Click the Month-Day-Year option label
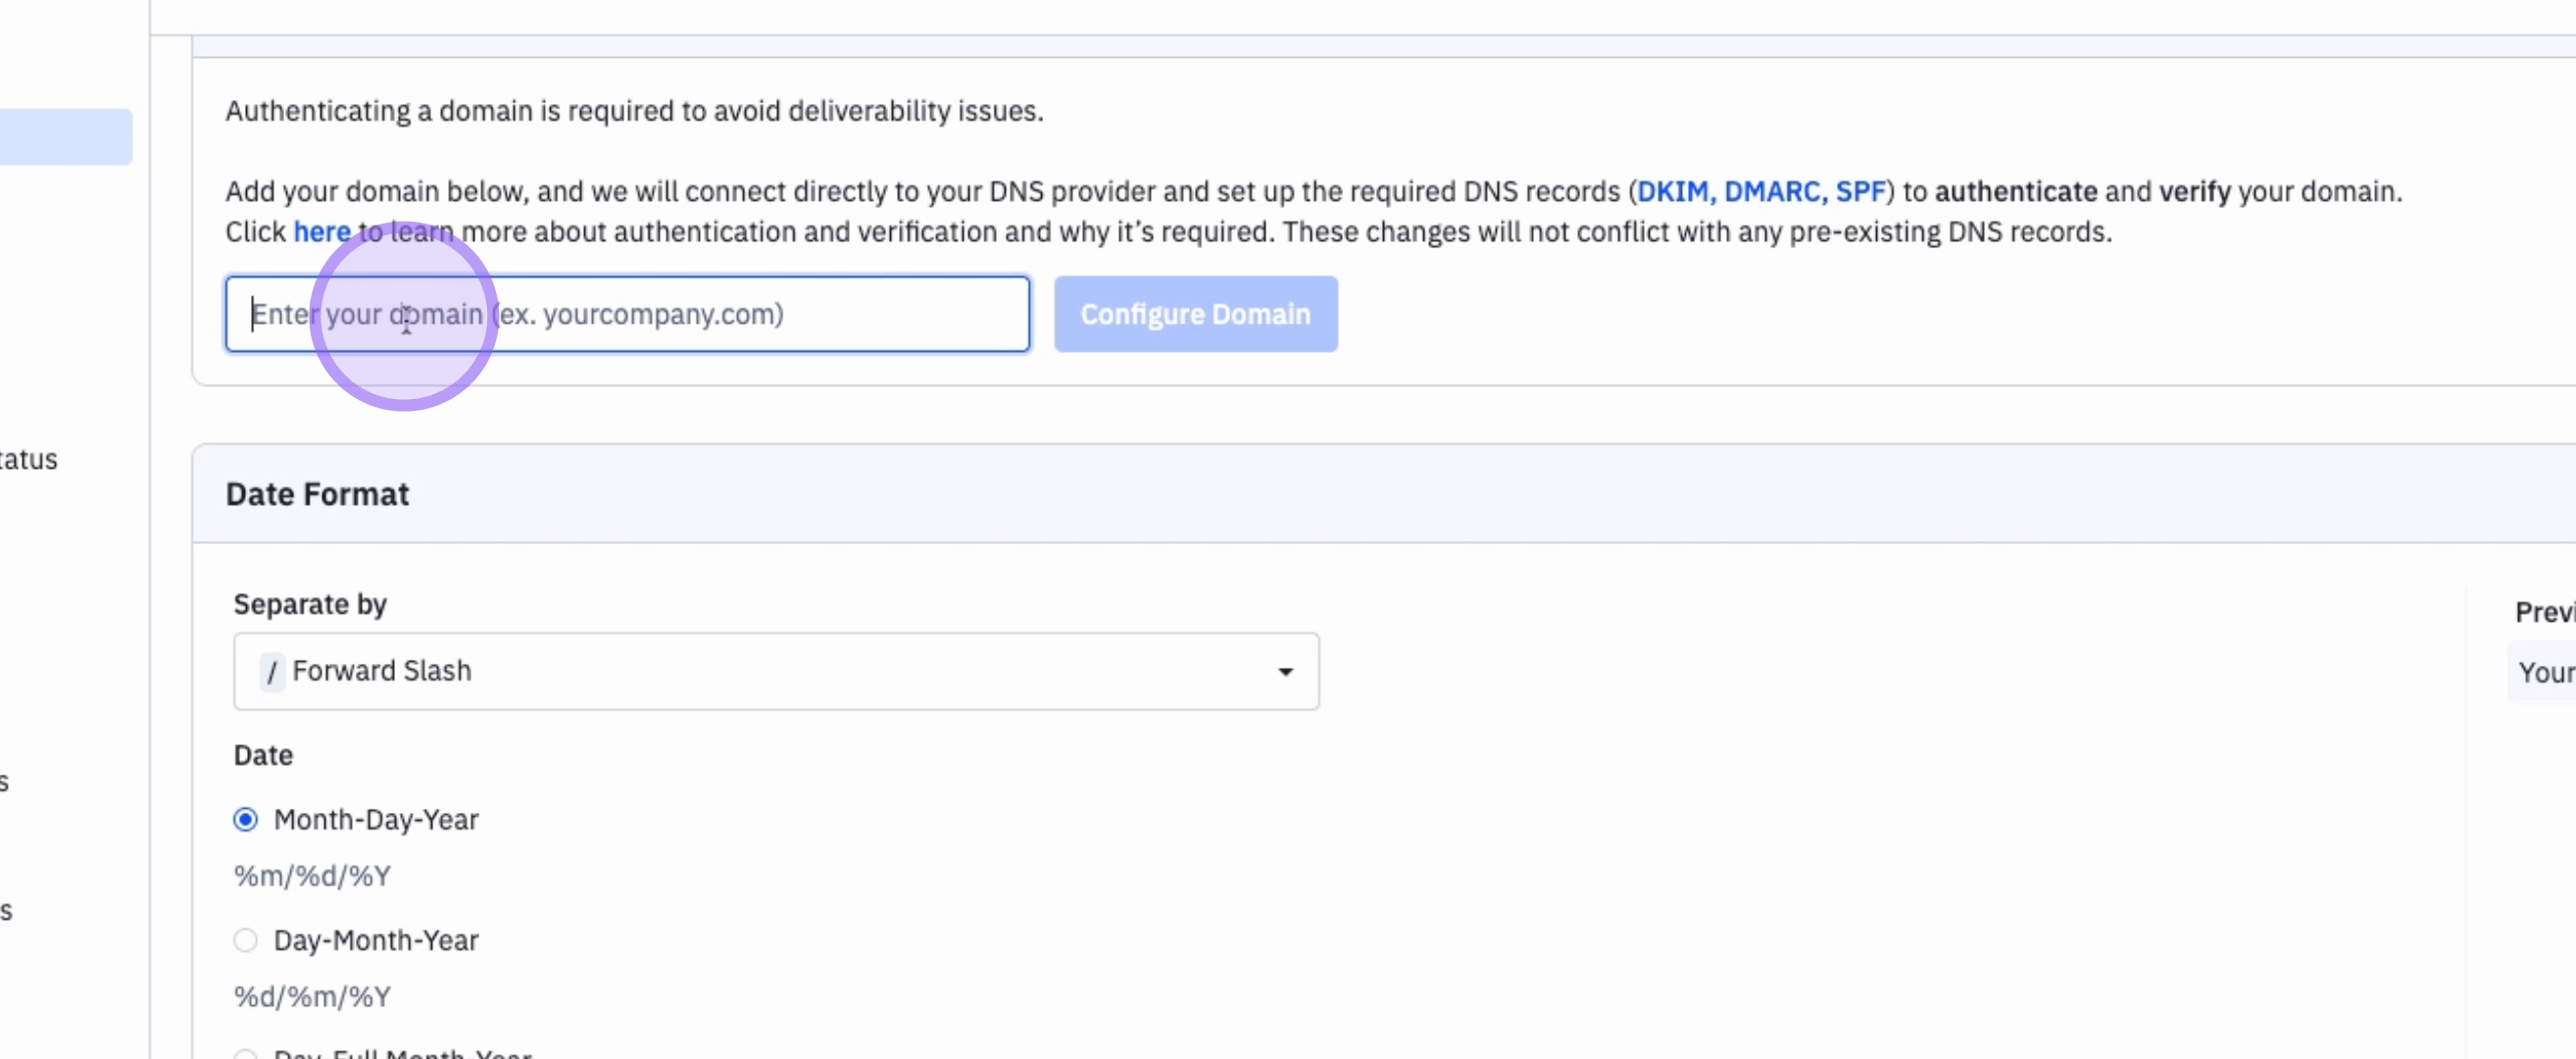Viewport: 2576px width, 1059px height. pos(376,820)
